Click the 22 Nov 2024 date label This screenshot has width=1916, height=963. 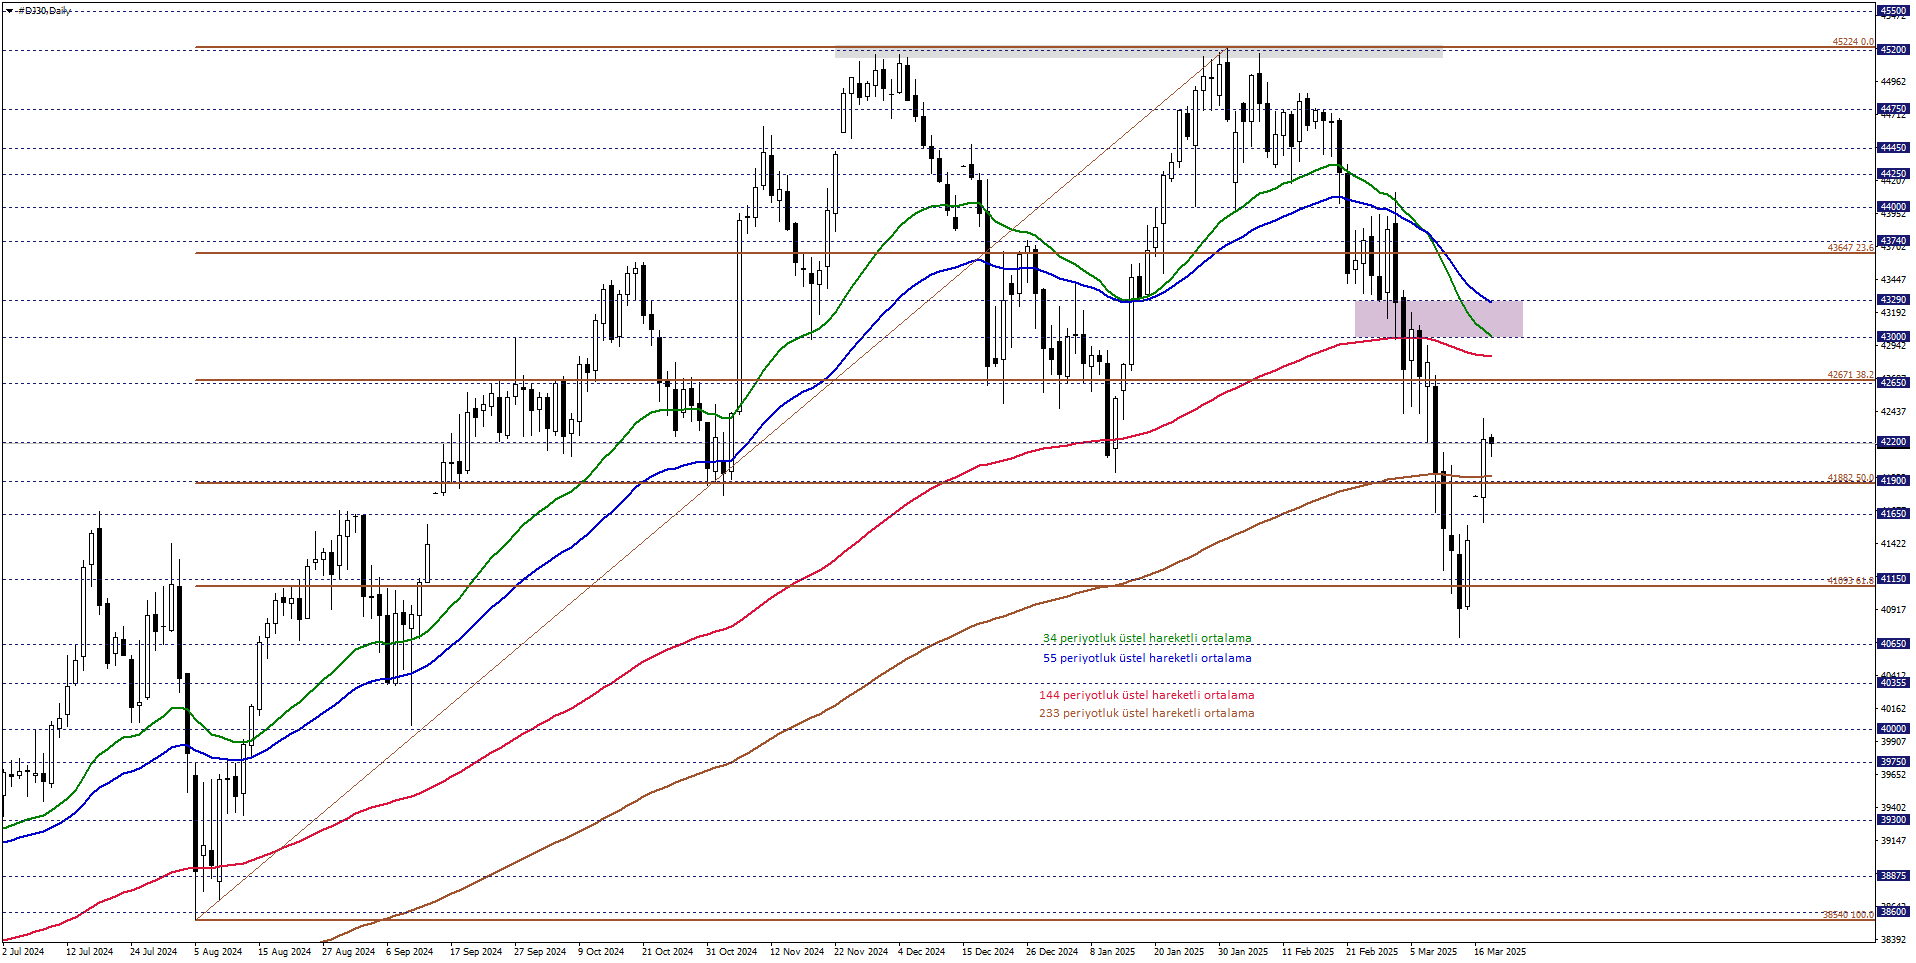click(861, 952)
